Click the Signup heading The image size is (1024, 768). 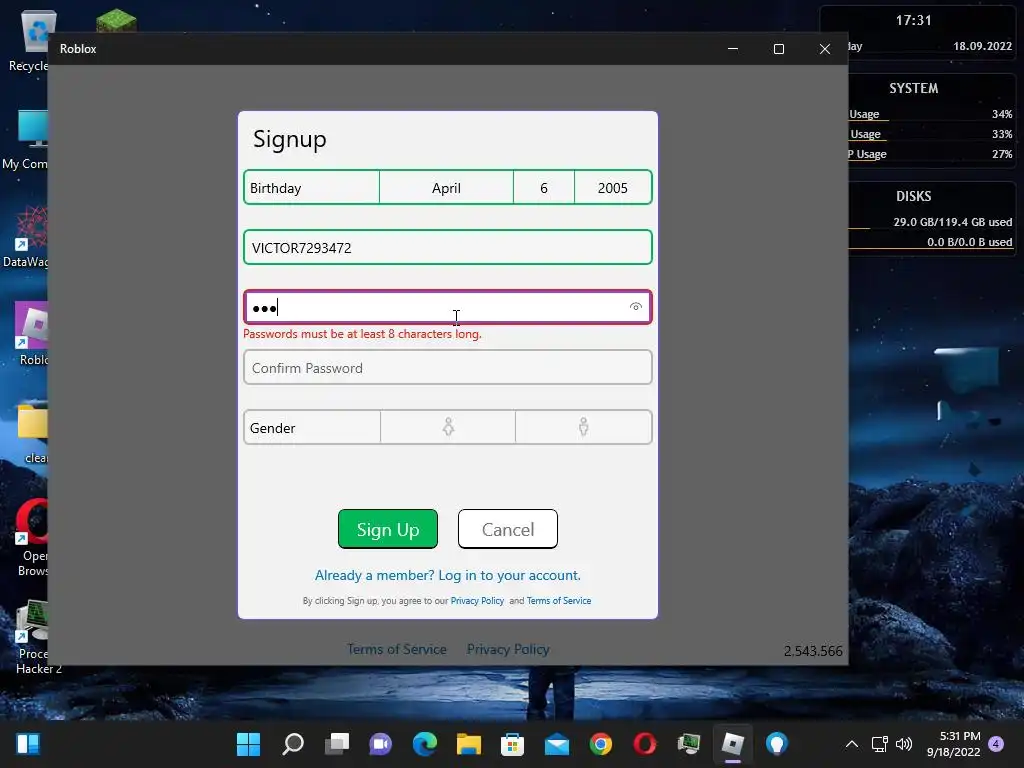[x=289, y=139]
